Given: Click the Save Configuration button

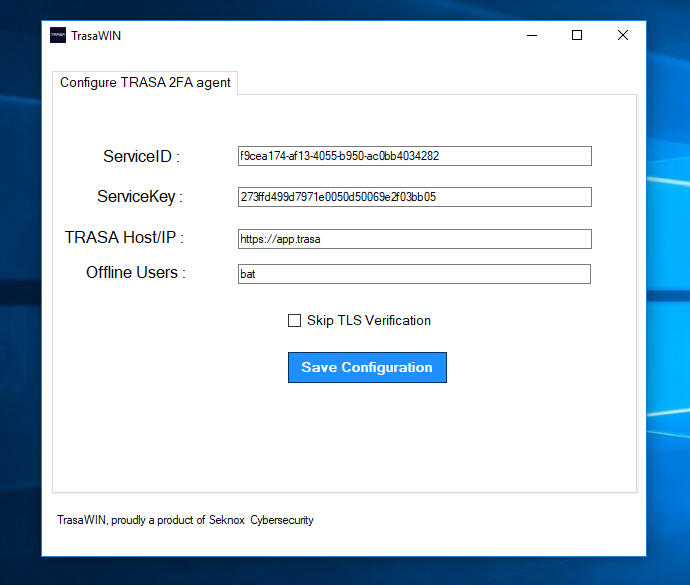Looking at the screenshot, I should pos(367,368).
